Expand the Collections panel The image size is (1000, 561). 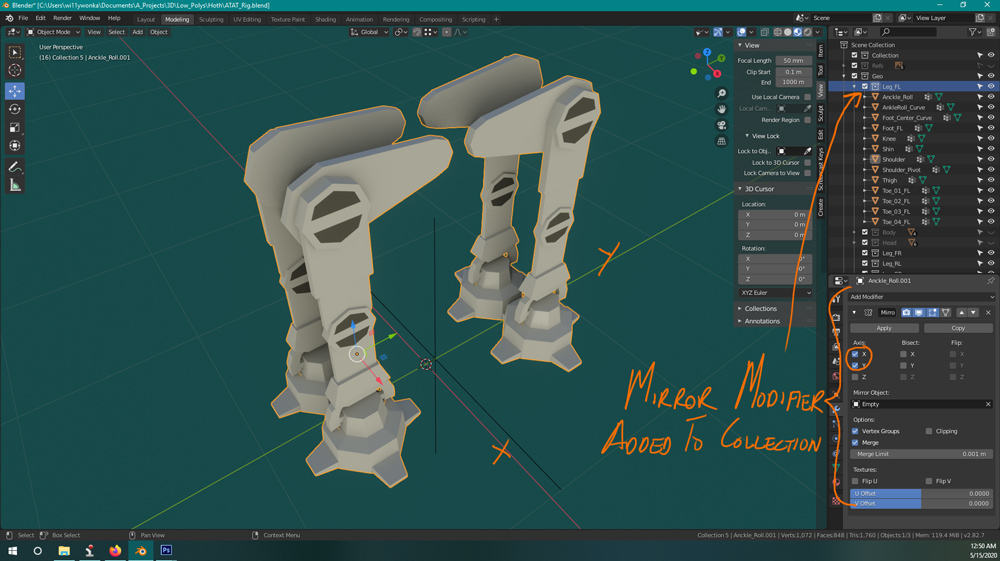[776, 309]
